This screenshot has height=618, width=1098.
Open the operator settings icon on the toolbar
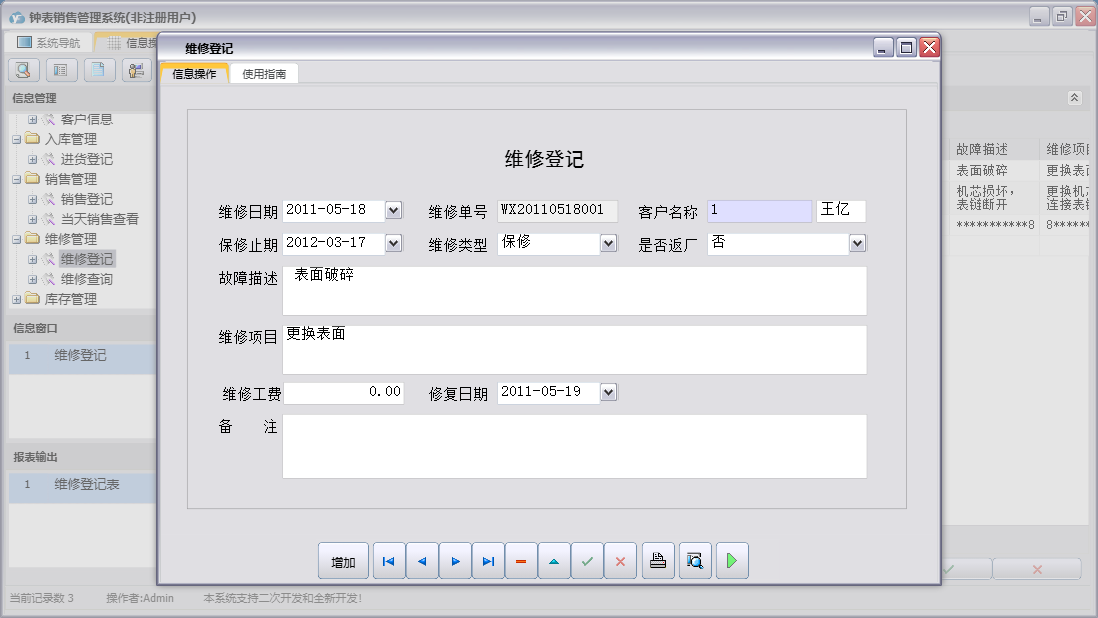pyautogui.click(x=136, y=70)
